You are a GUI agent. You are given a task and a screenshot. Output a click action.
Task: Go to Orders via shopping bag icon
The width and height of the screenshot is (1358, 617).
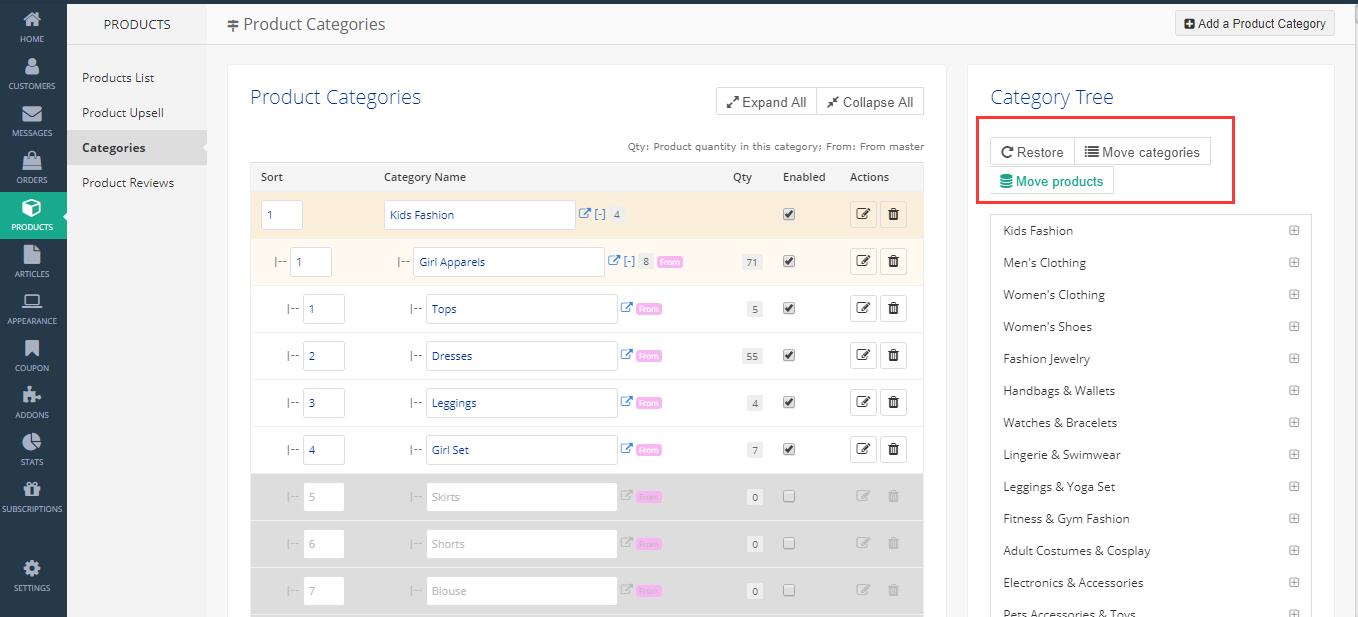point(32,167)
